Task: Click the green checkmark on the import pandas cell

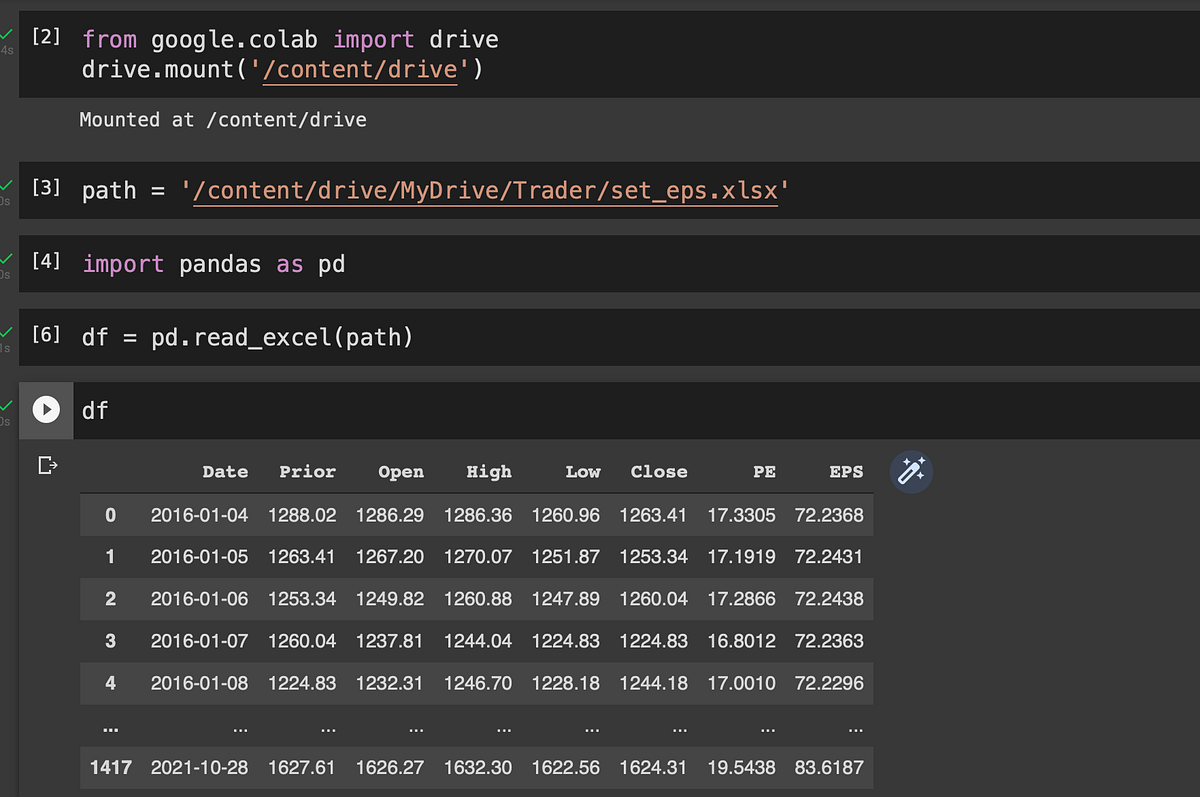Action: [7, 258]
